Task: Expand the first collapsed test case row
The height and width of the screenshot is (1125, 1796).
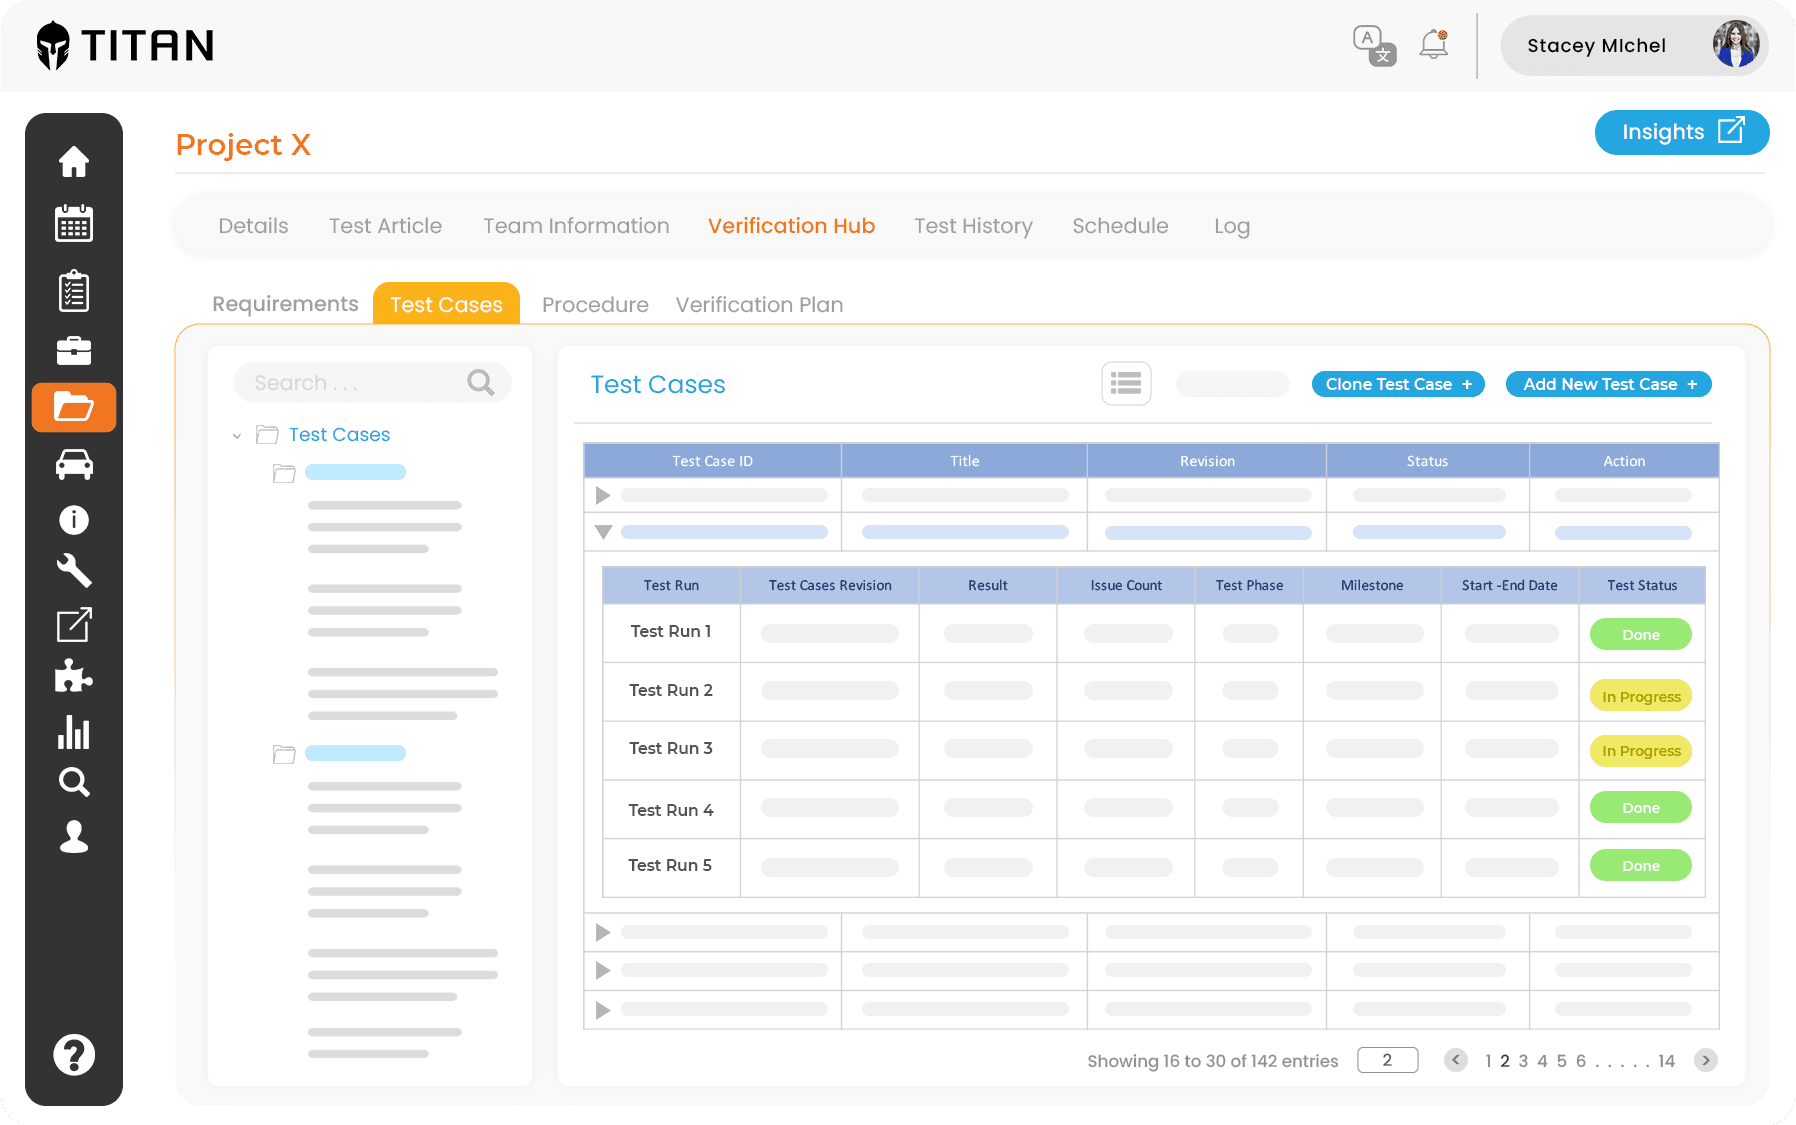Action: (602, 494)
